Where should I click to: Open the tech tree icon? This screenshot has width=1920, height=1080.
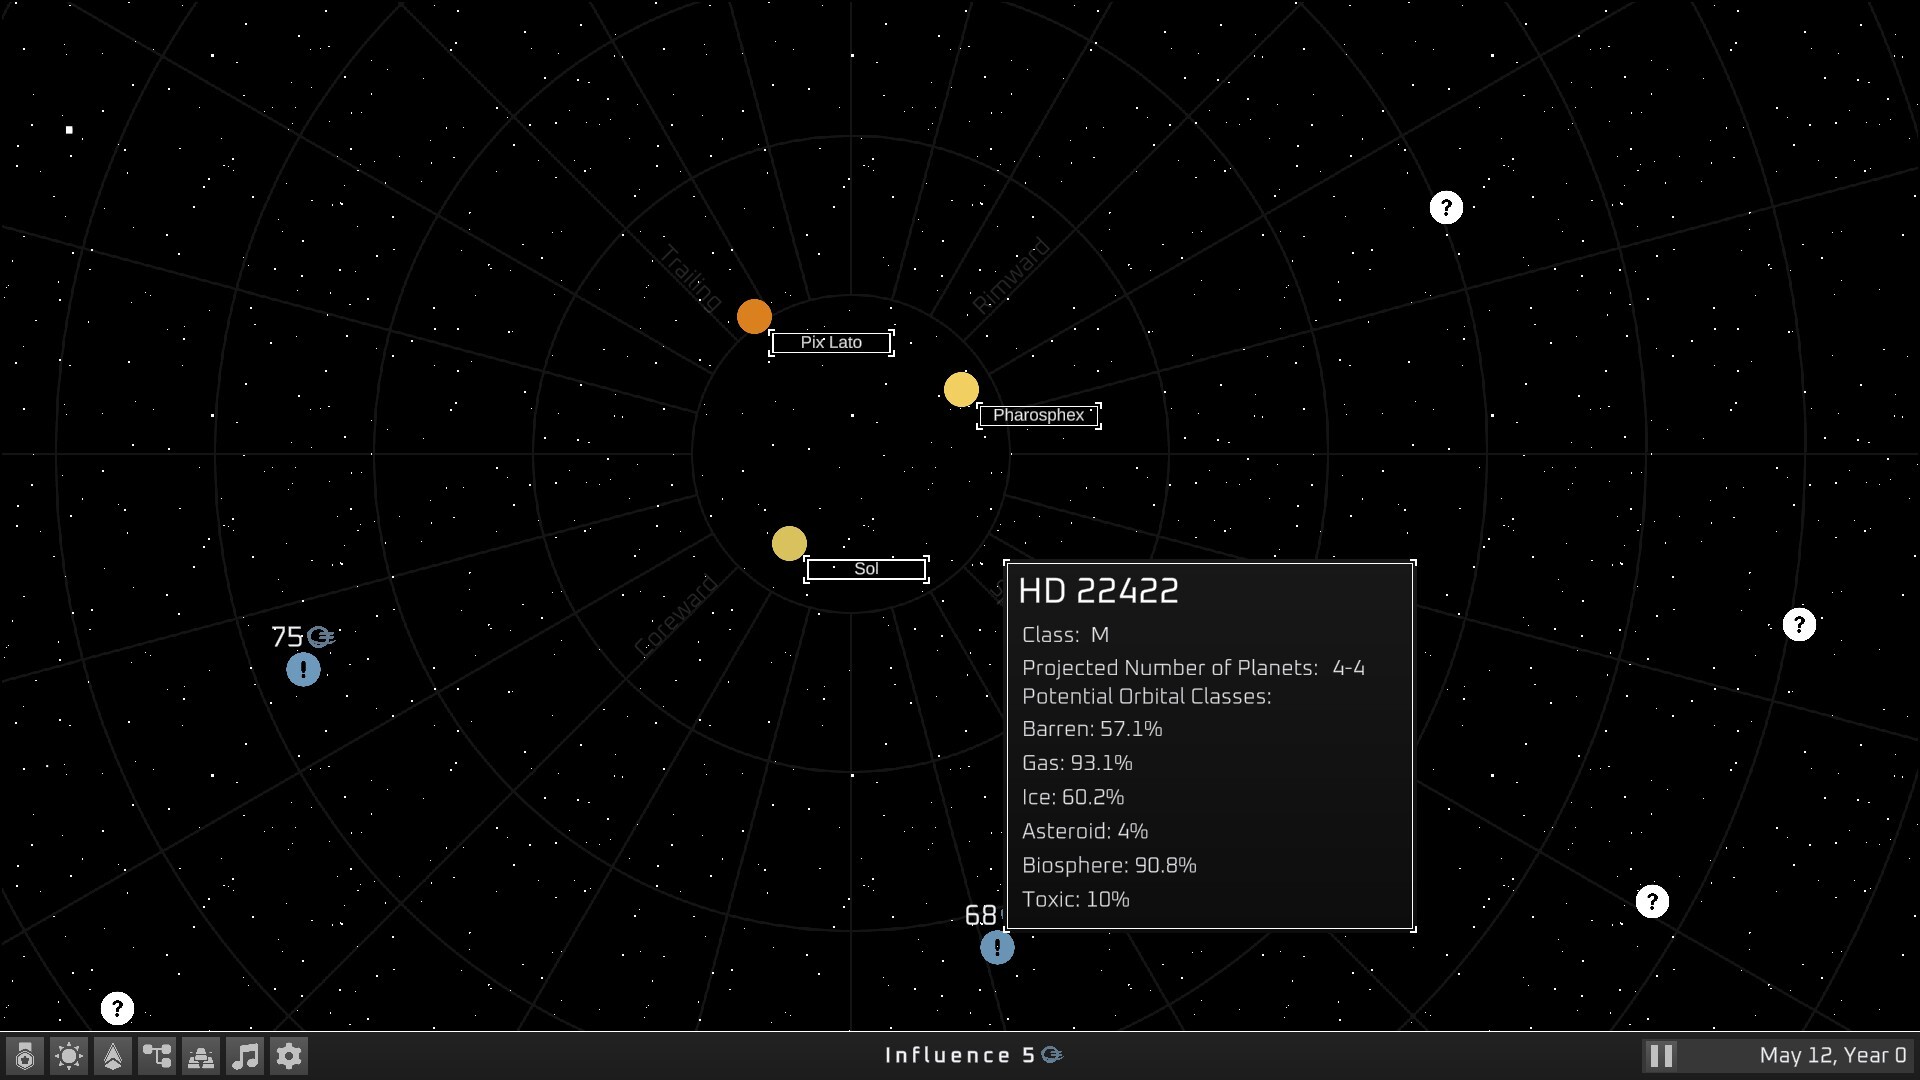pyautogui.click(x=156, y=1055)
